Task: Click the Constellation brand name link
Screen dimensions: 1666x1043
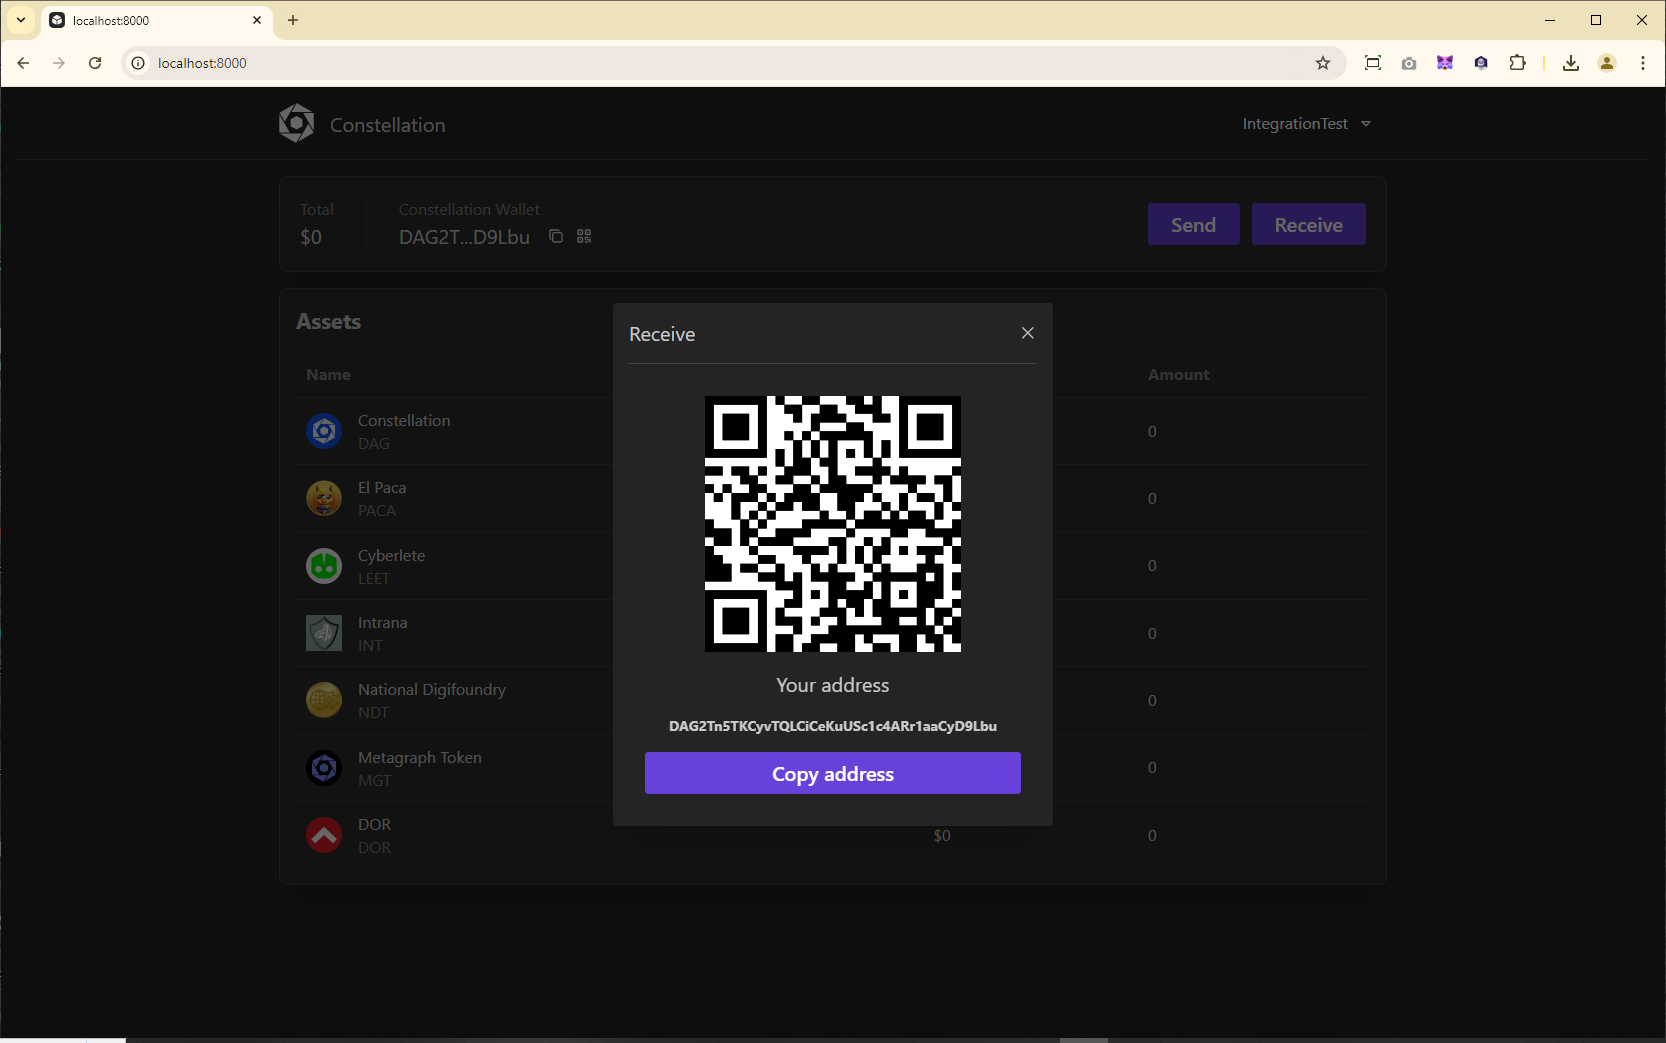Action: pyautogui.click(x=388, y=125)
